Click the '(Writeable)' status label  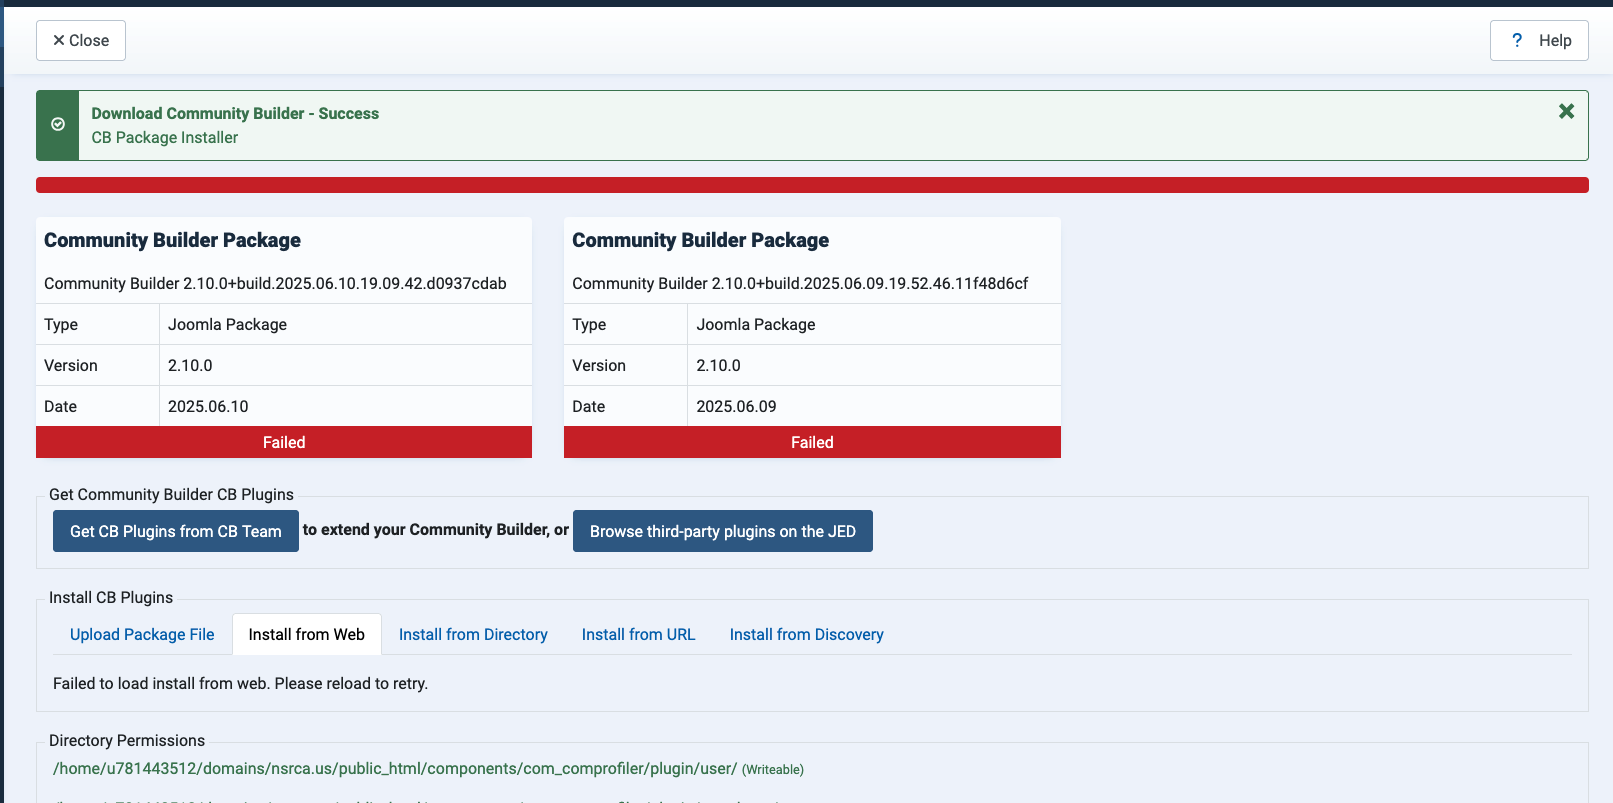tap(773, 770)
